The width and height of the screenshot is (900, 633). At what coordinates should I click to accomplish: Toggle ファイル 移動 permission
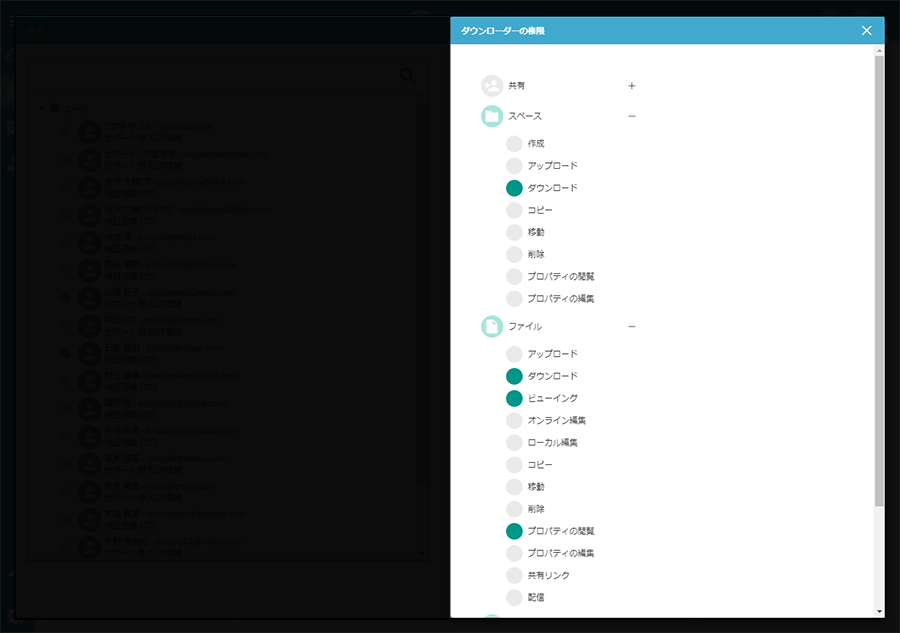pos(514,487)
